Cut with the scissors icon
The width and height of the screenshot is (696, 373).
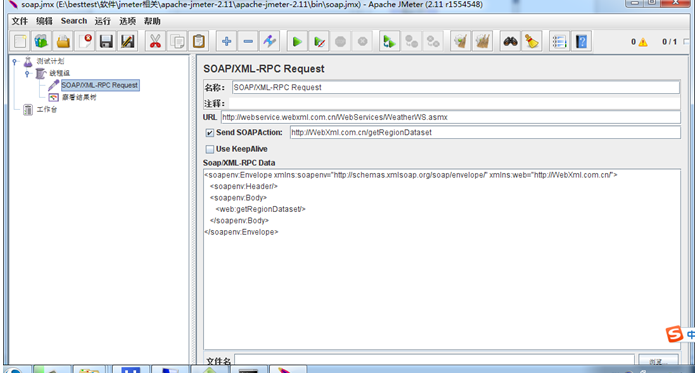155,42
